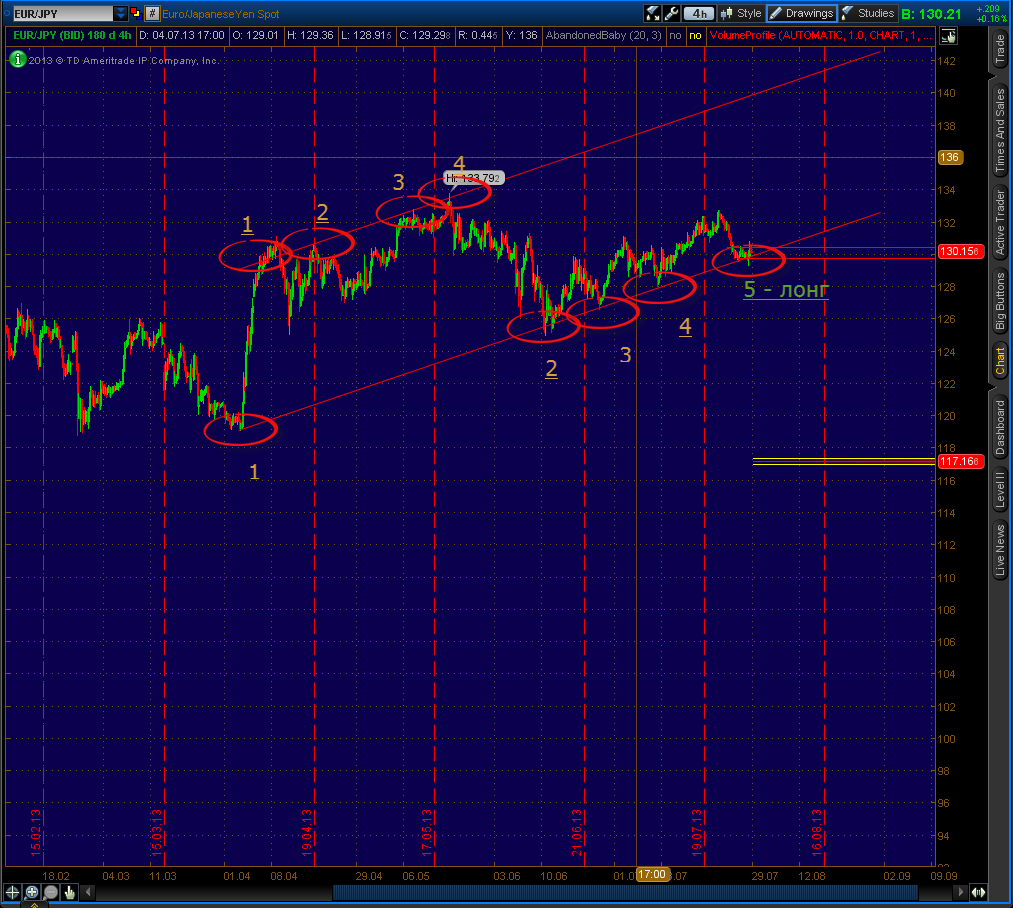Image resolution: width=1013 pixels, height=908 pixels.
Task: Click the flask quick study icon
Action: tap(653, 13)
